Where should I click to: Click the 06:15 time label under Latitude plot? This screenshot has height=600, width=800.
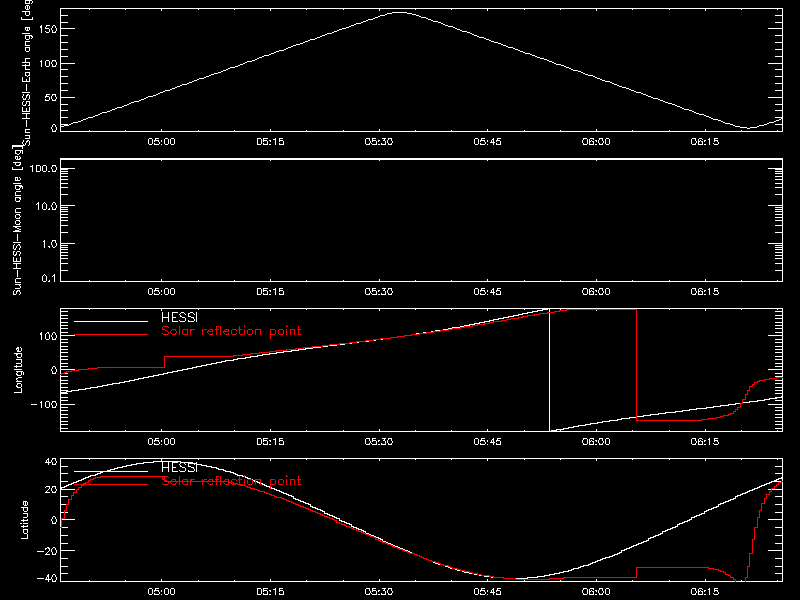705,592
